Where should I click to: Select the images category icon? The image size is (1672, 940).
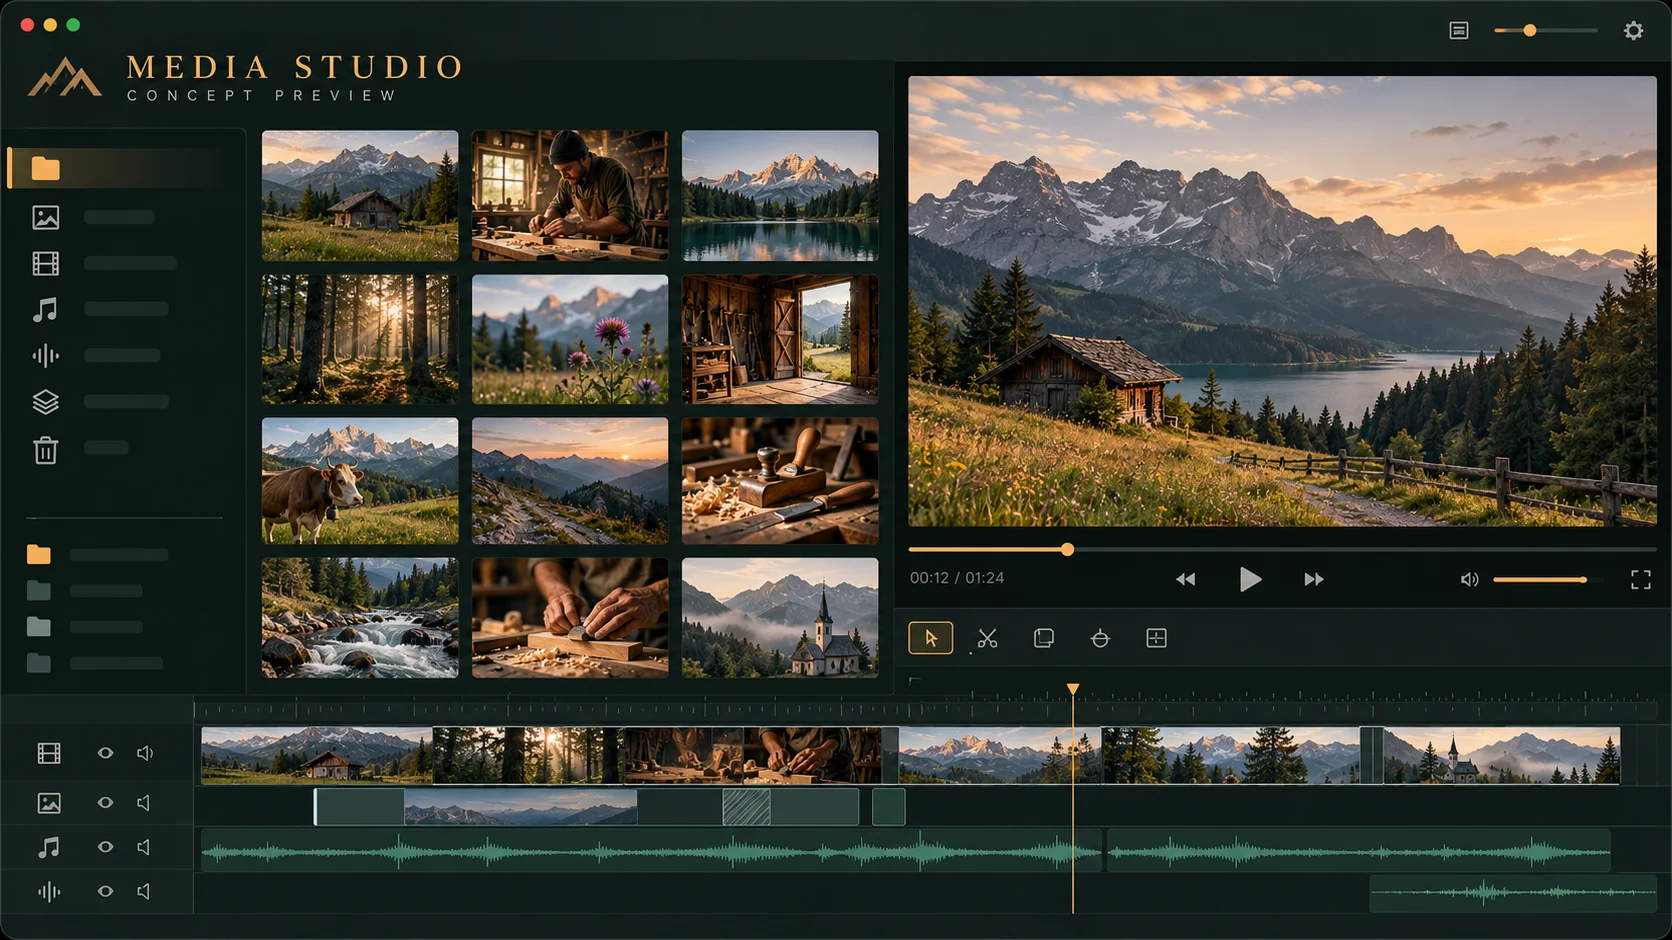point(45,217)
